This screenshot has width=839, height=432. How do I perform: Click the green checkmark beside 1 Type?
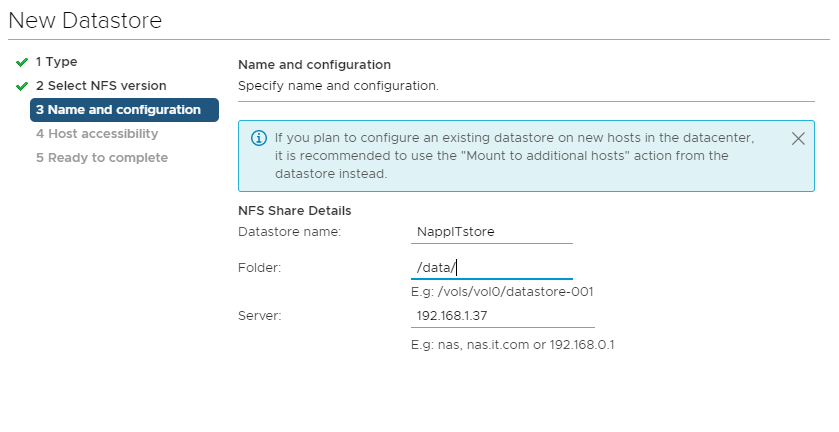(x=22, y=63)
